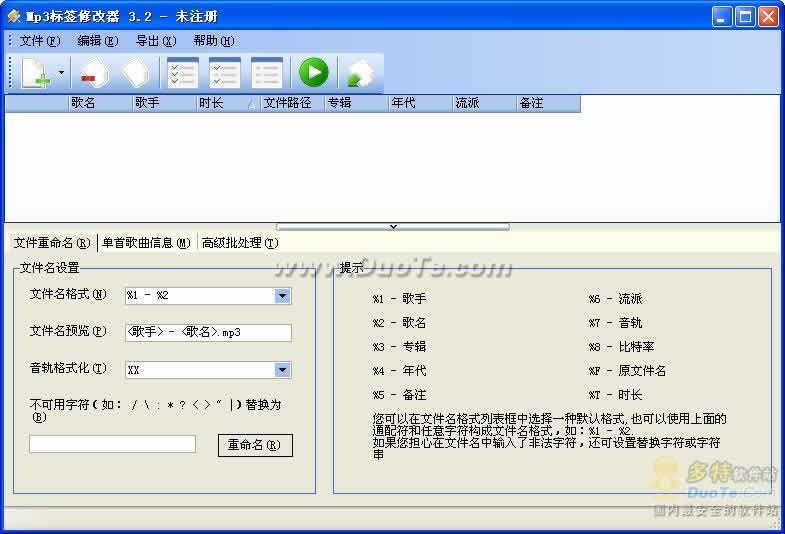Click the 文件路径 column header

pos(292,103)
